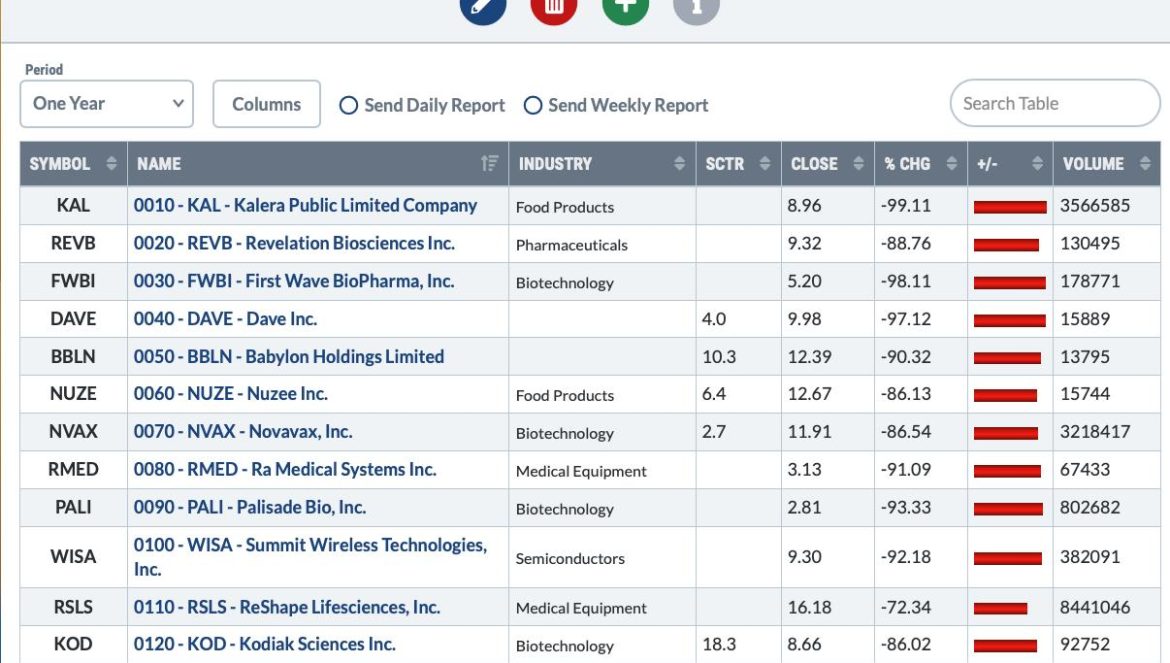The image size is (1170, 663).
Task: Sort table by SCTR column arrows
Action: (764, 163)
